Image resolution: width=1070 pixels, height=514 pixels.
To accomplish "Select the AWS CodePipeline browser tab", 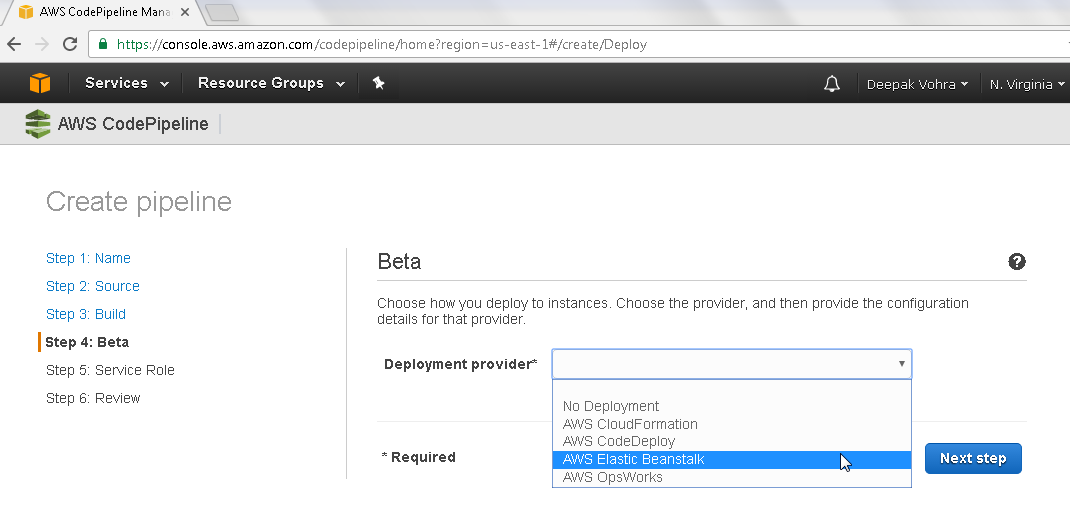I will pyautogui.click(x=102, y=12).
